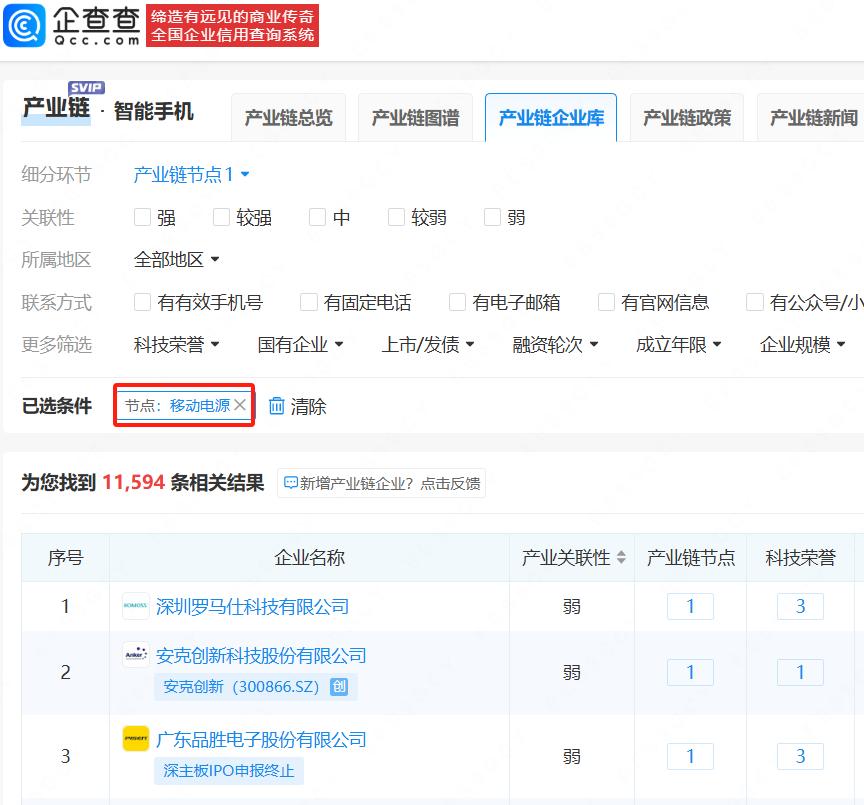Click the Anker company logo
Image resolution: width=864 pixels, height=805 pixels.
click(136, 655)
